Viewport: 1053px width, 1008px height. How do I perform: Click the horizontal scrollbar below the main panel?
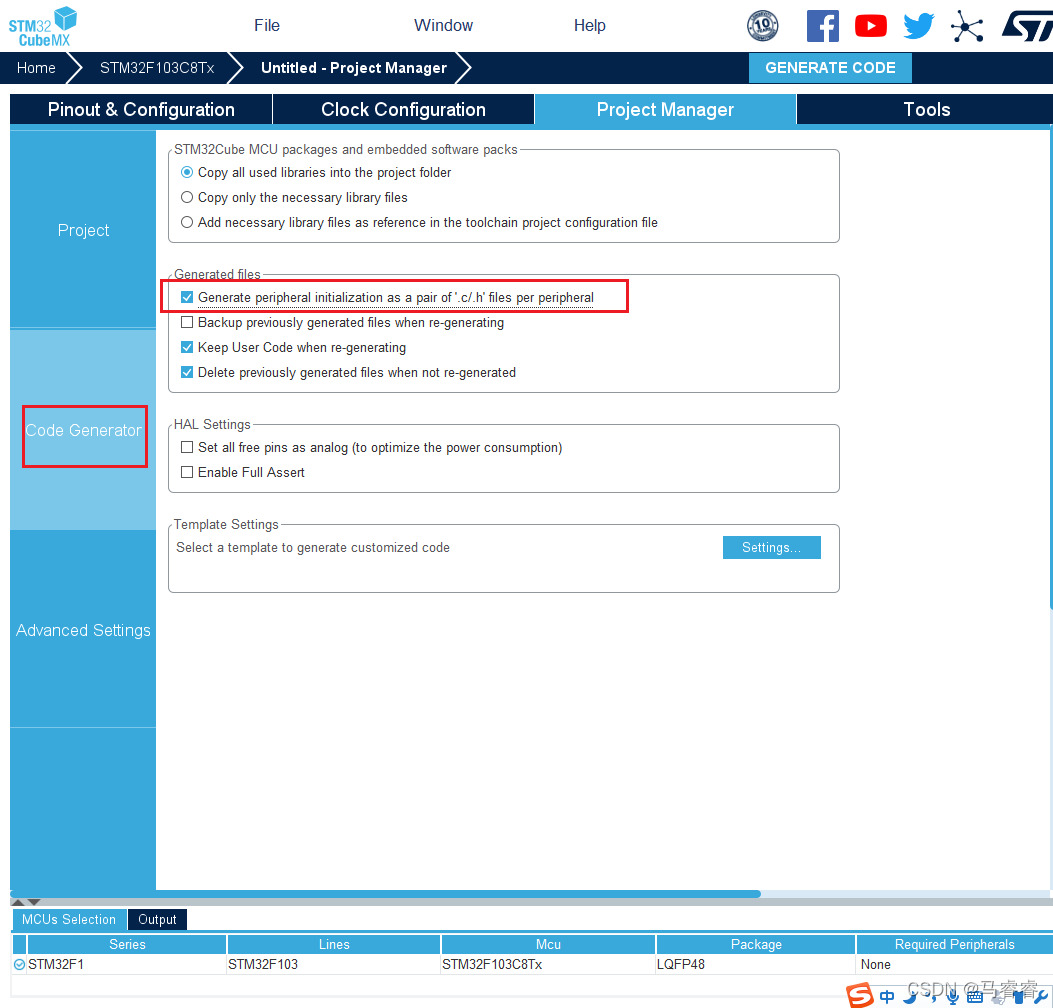tap(385, 894)
